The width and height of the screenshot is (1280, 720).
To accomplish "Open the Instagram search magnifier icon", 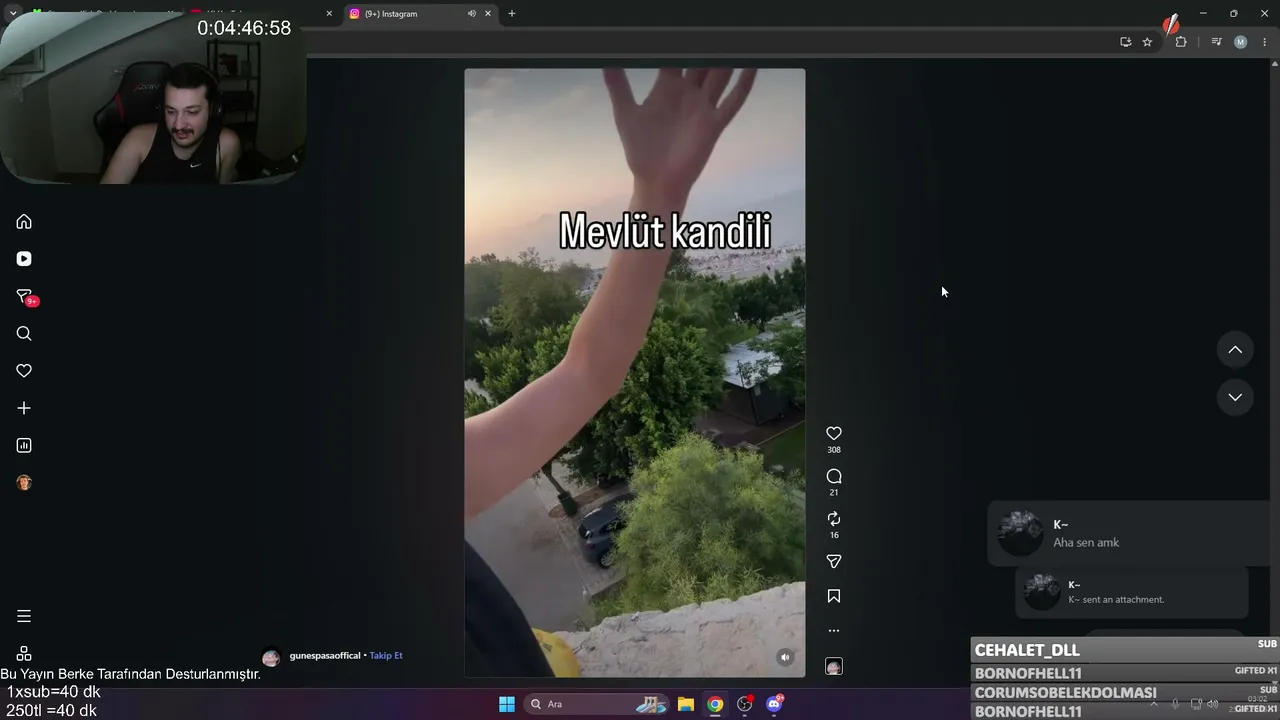I will (x=24, y=334).
